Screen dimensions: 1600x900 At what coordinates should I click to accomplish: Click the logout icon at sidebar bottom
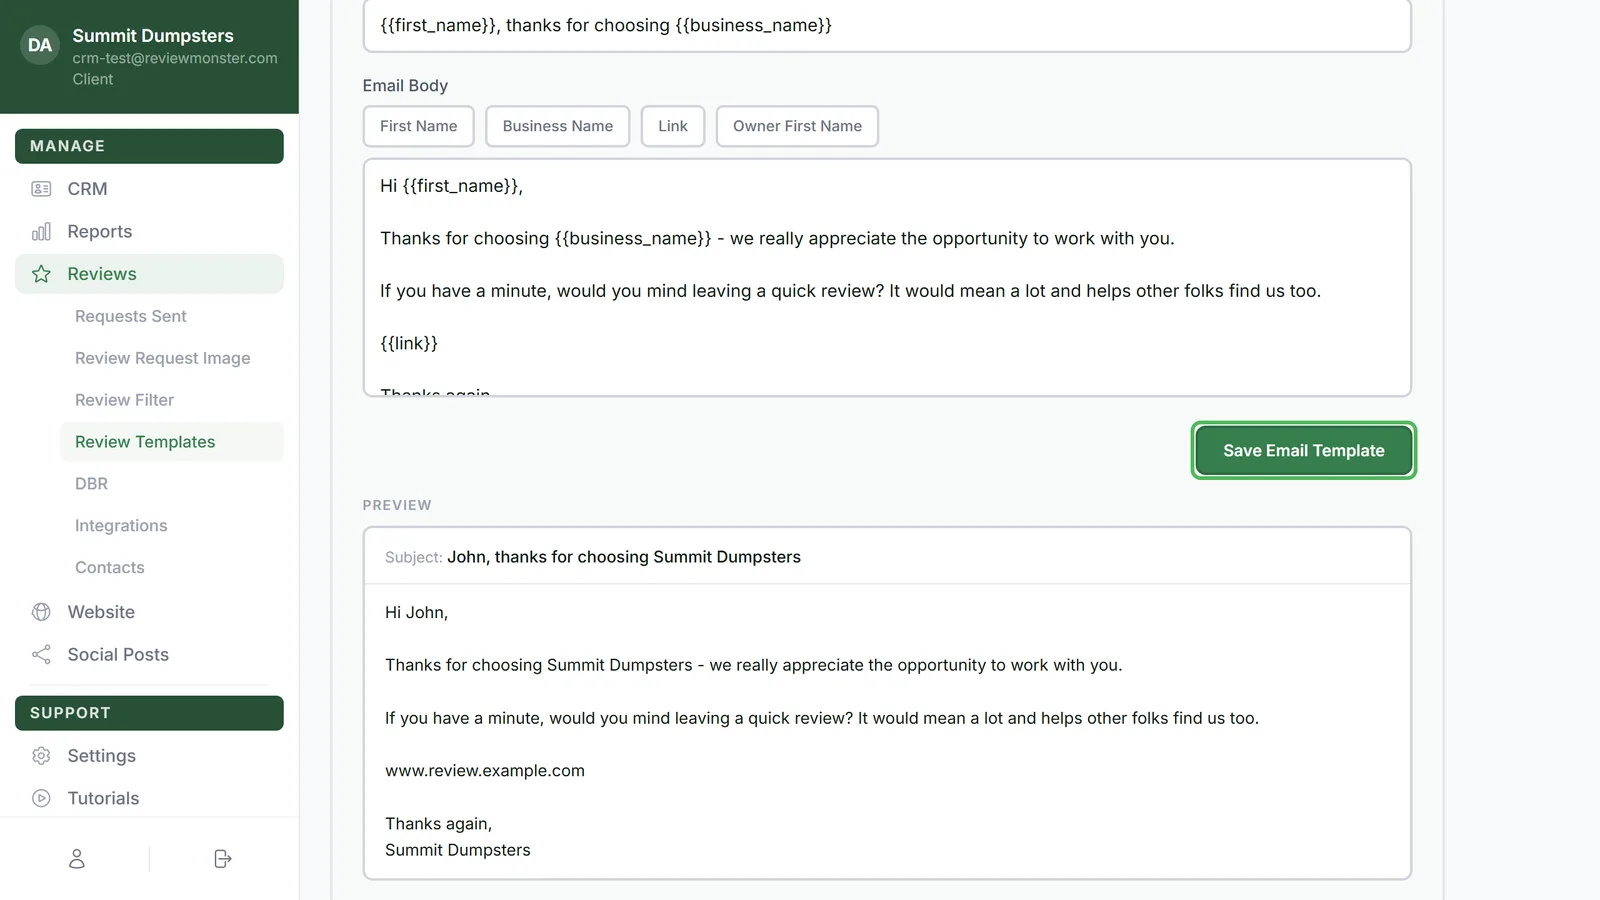(223, 859)
